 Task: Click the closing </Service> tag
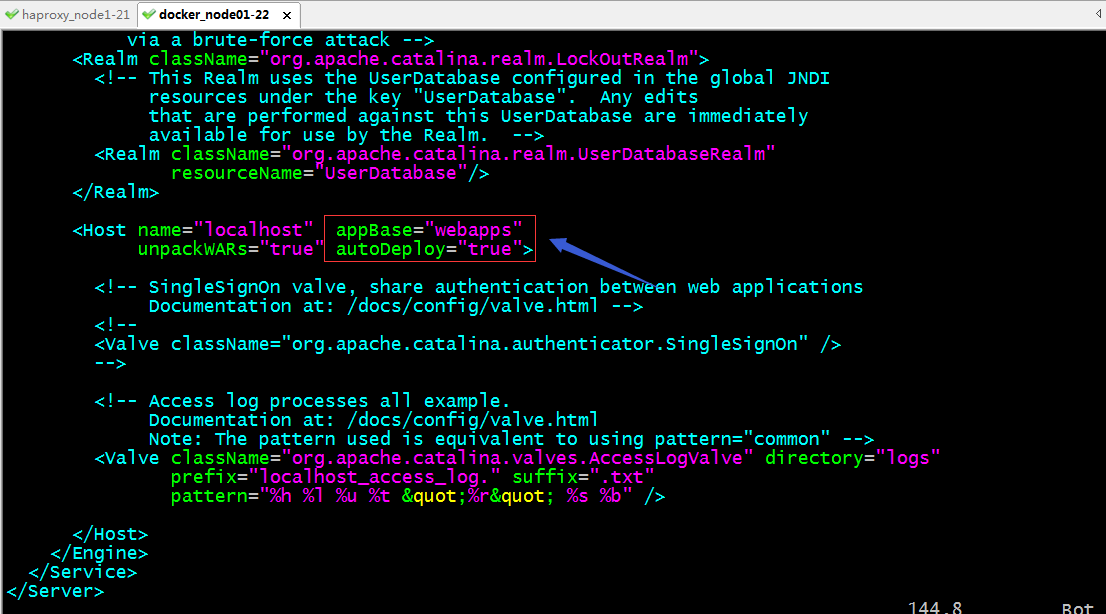83,572
